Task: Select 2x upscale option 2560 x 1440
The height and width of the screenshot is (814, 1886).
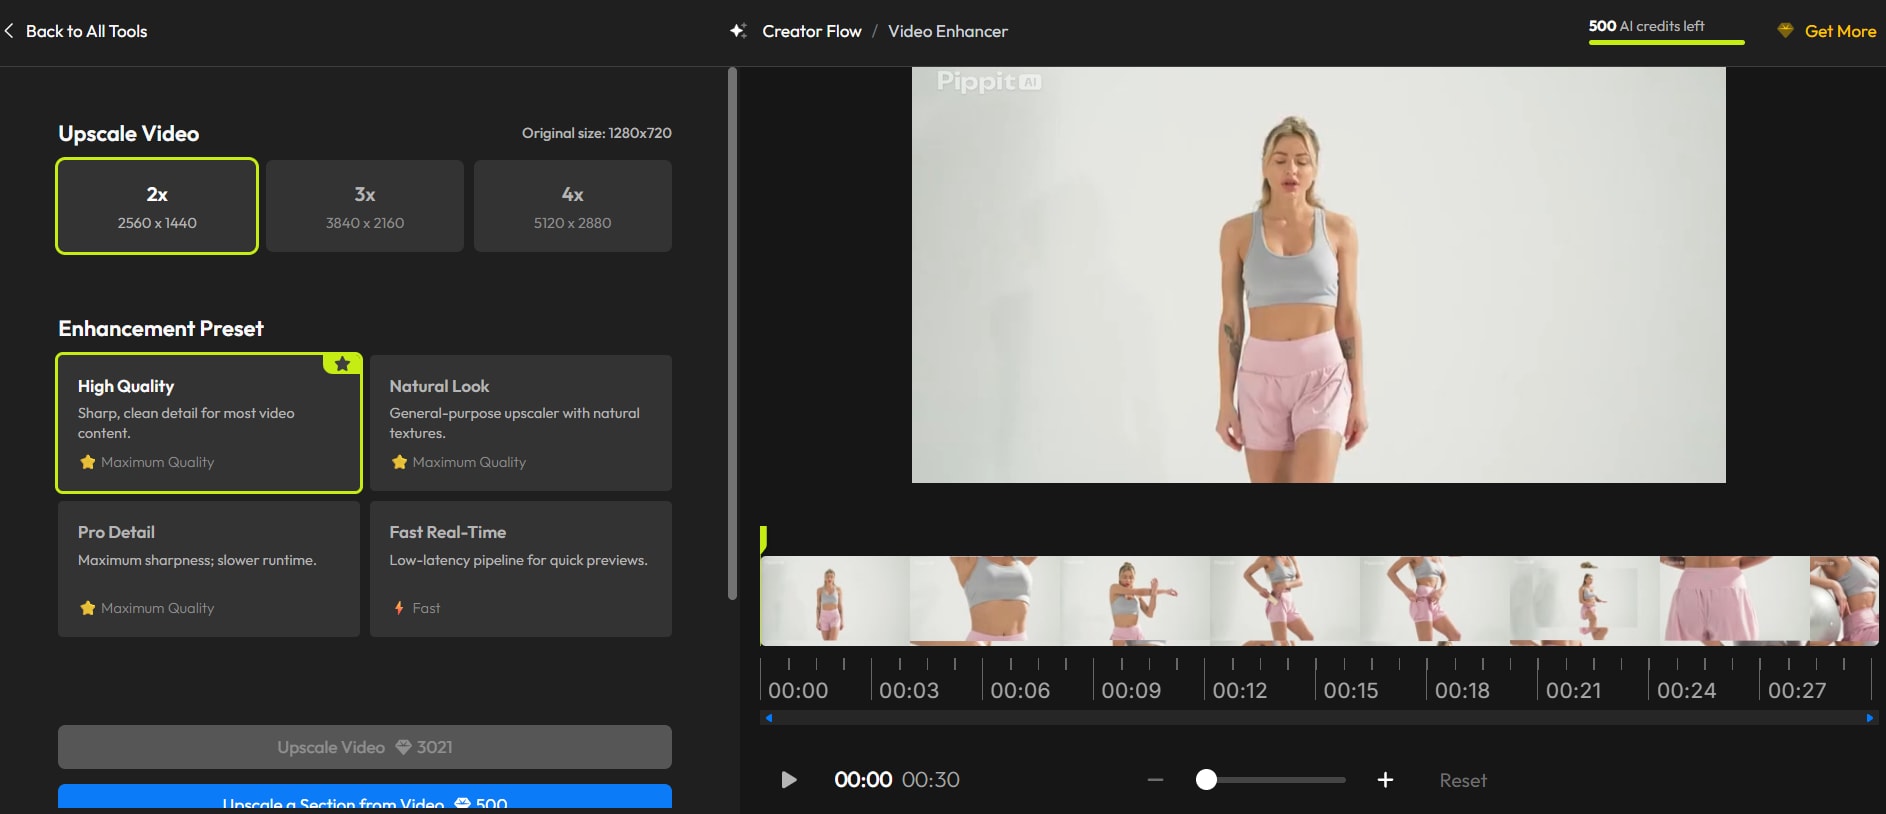Action: click(x=157, y=206)
